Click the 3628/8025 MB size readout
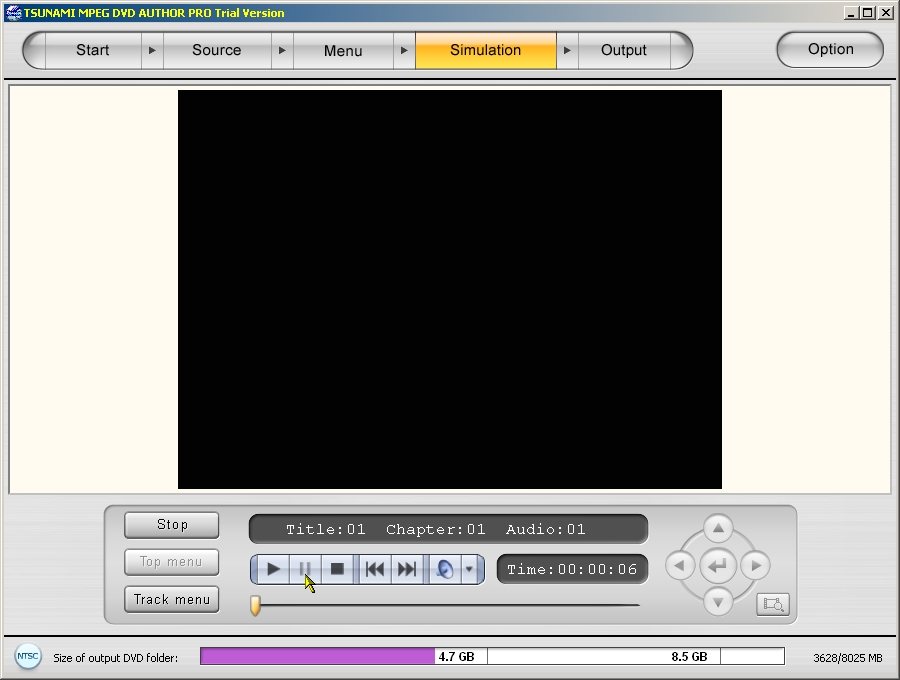 point(847,658)
